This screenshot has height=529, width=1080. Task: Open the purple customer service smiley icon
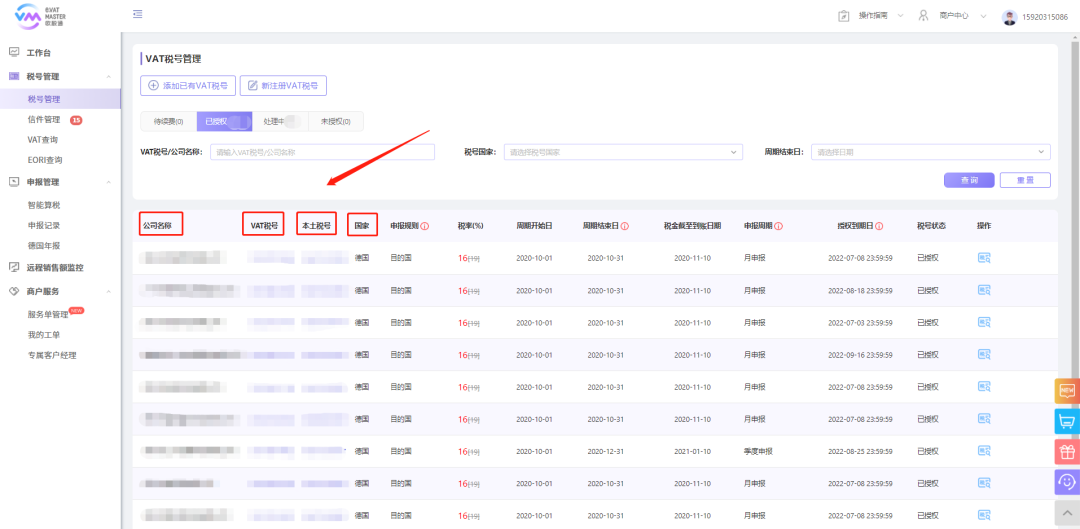(x=1067, y=482)
